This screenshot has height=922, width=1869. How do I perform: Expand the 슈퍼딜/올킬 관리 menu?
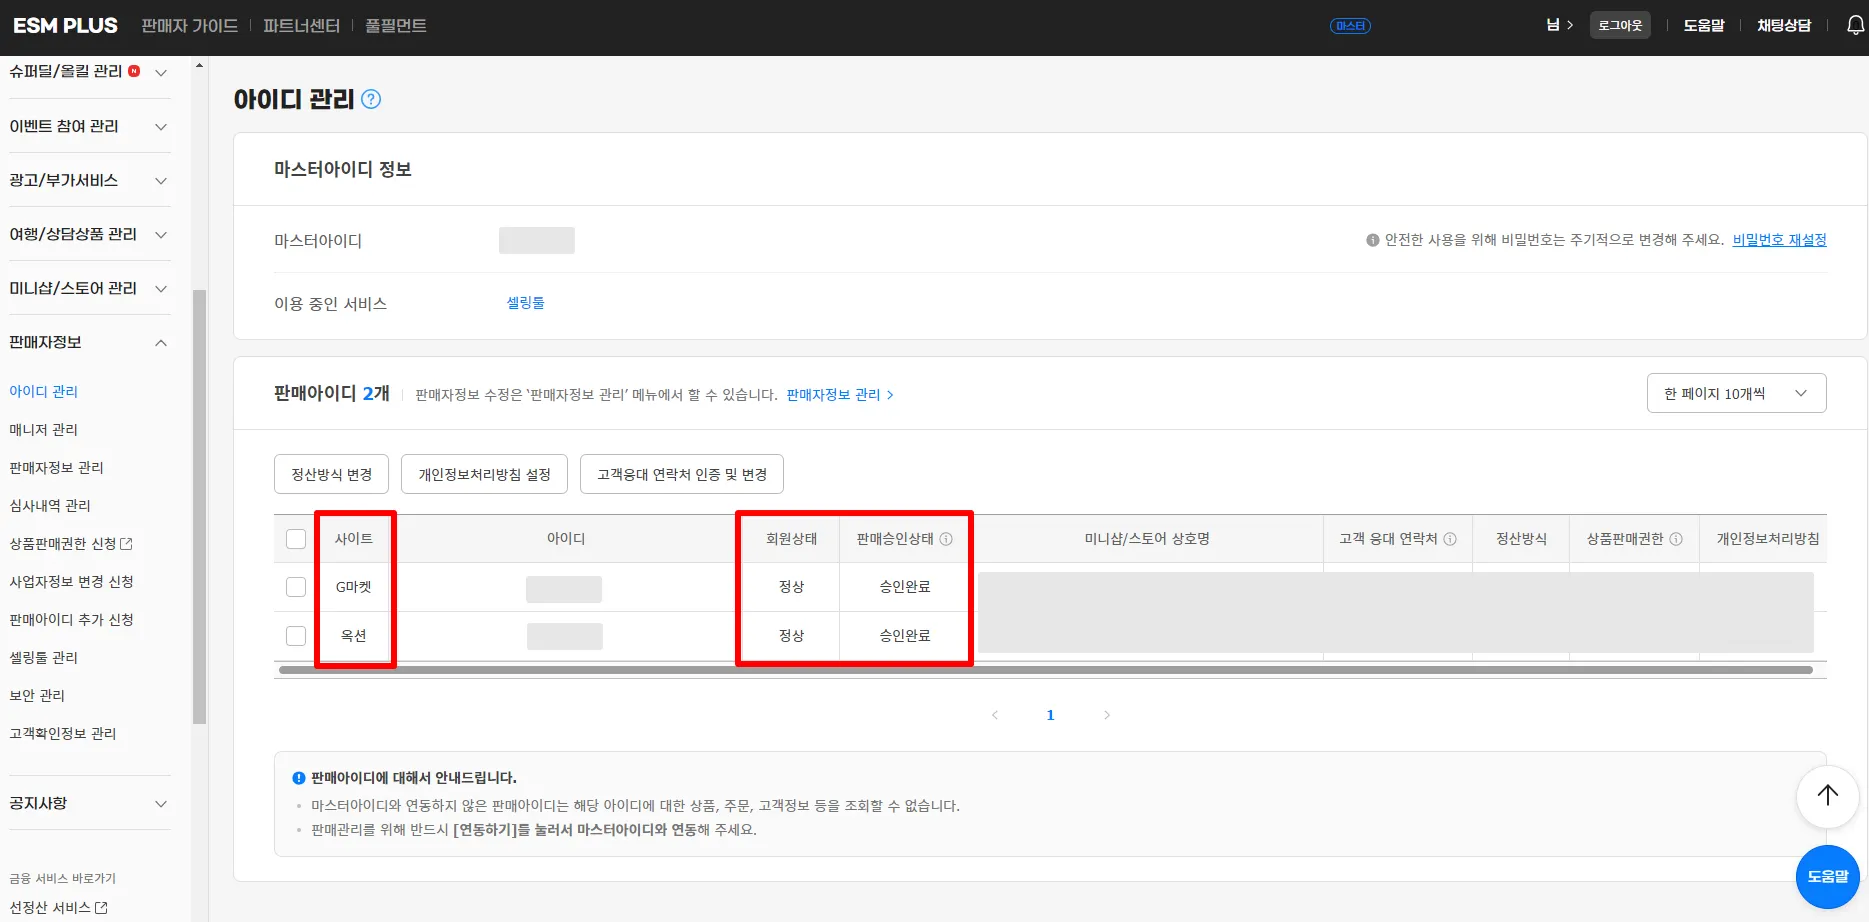pyautogui.click(x=161, y=72)
